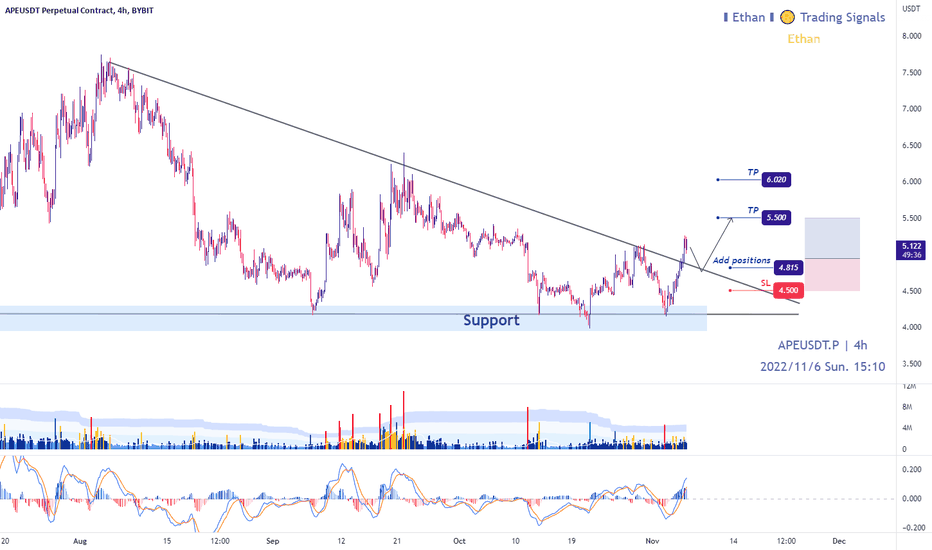The image size is (932, 550).
Task: Click the 'Oct' time axis label
Action: click(459, 542)
